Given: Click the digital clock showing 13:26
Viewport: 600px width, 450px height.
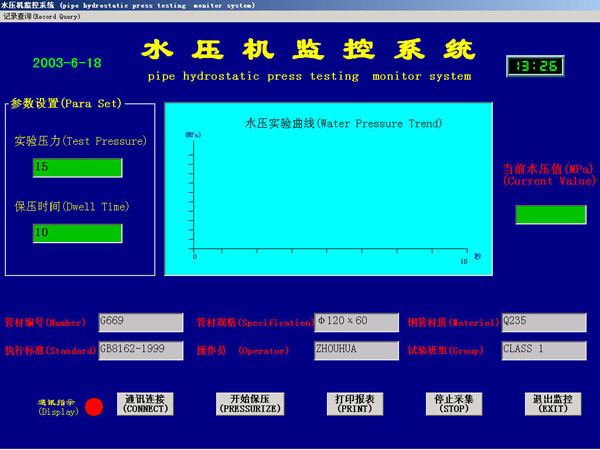Looking at the screenshot, I should 533,66.
